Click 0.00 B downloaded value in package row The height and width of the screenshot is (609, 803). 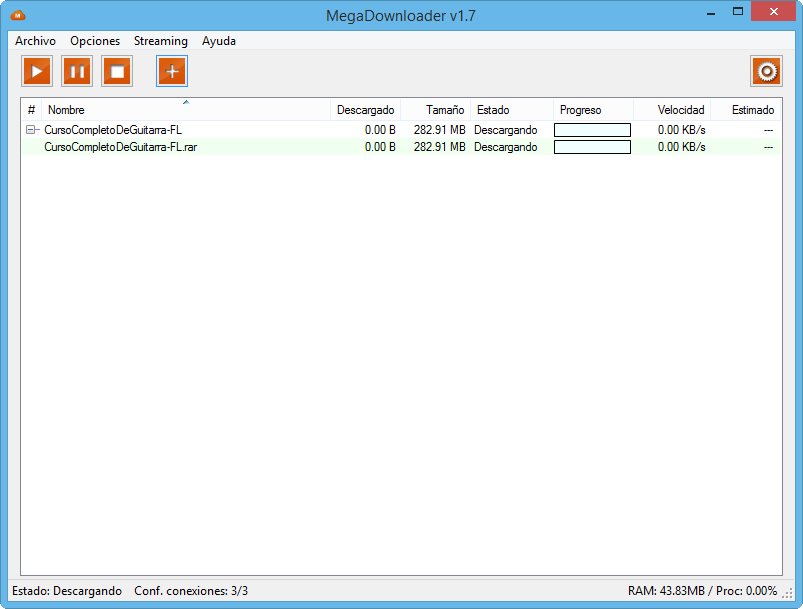(380, 130)
